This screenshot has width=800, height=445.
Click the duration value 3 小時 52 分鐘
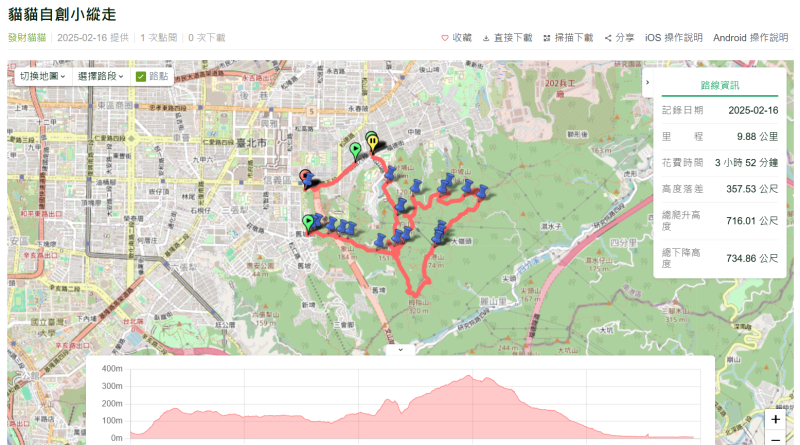point(746,162)
